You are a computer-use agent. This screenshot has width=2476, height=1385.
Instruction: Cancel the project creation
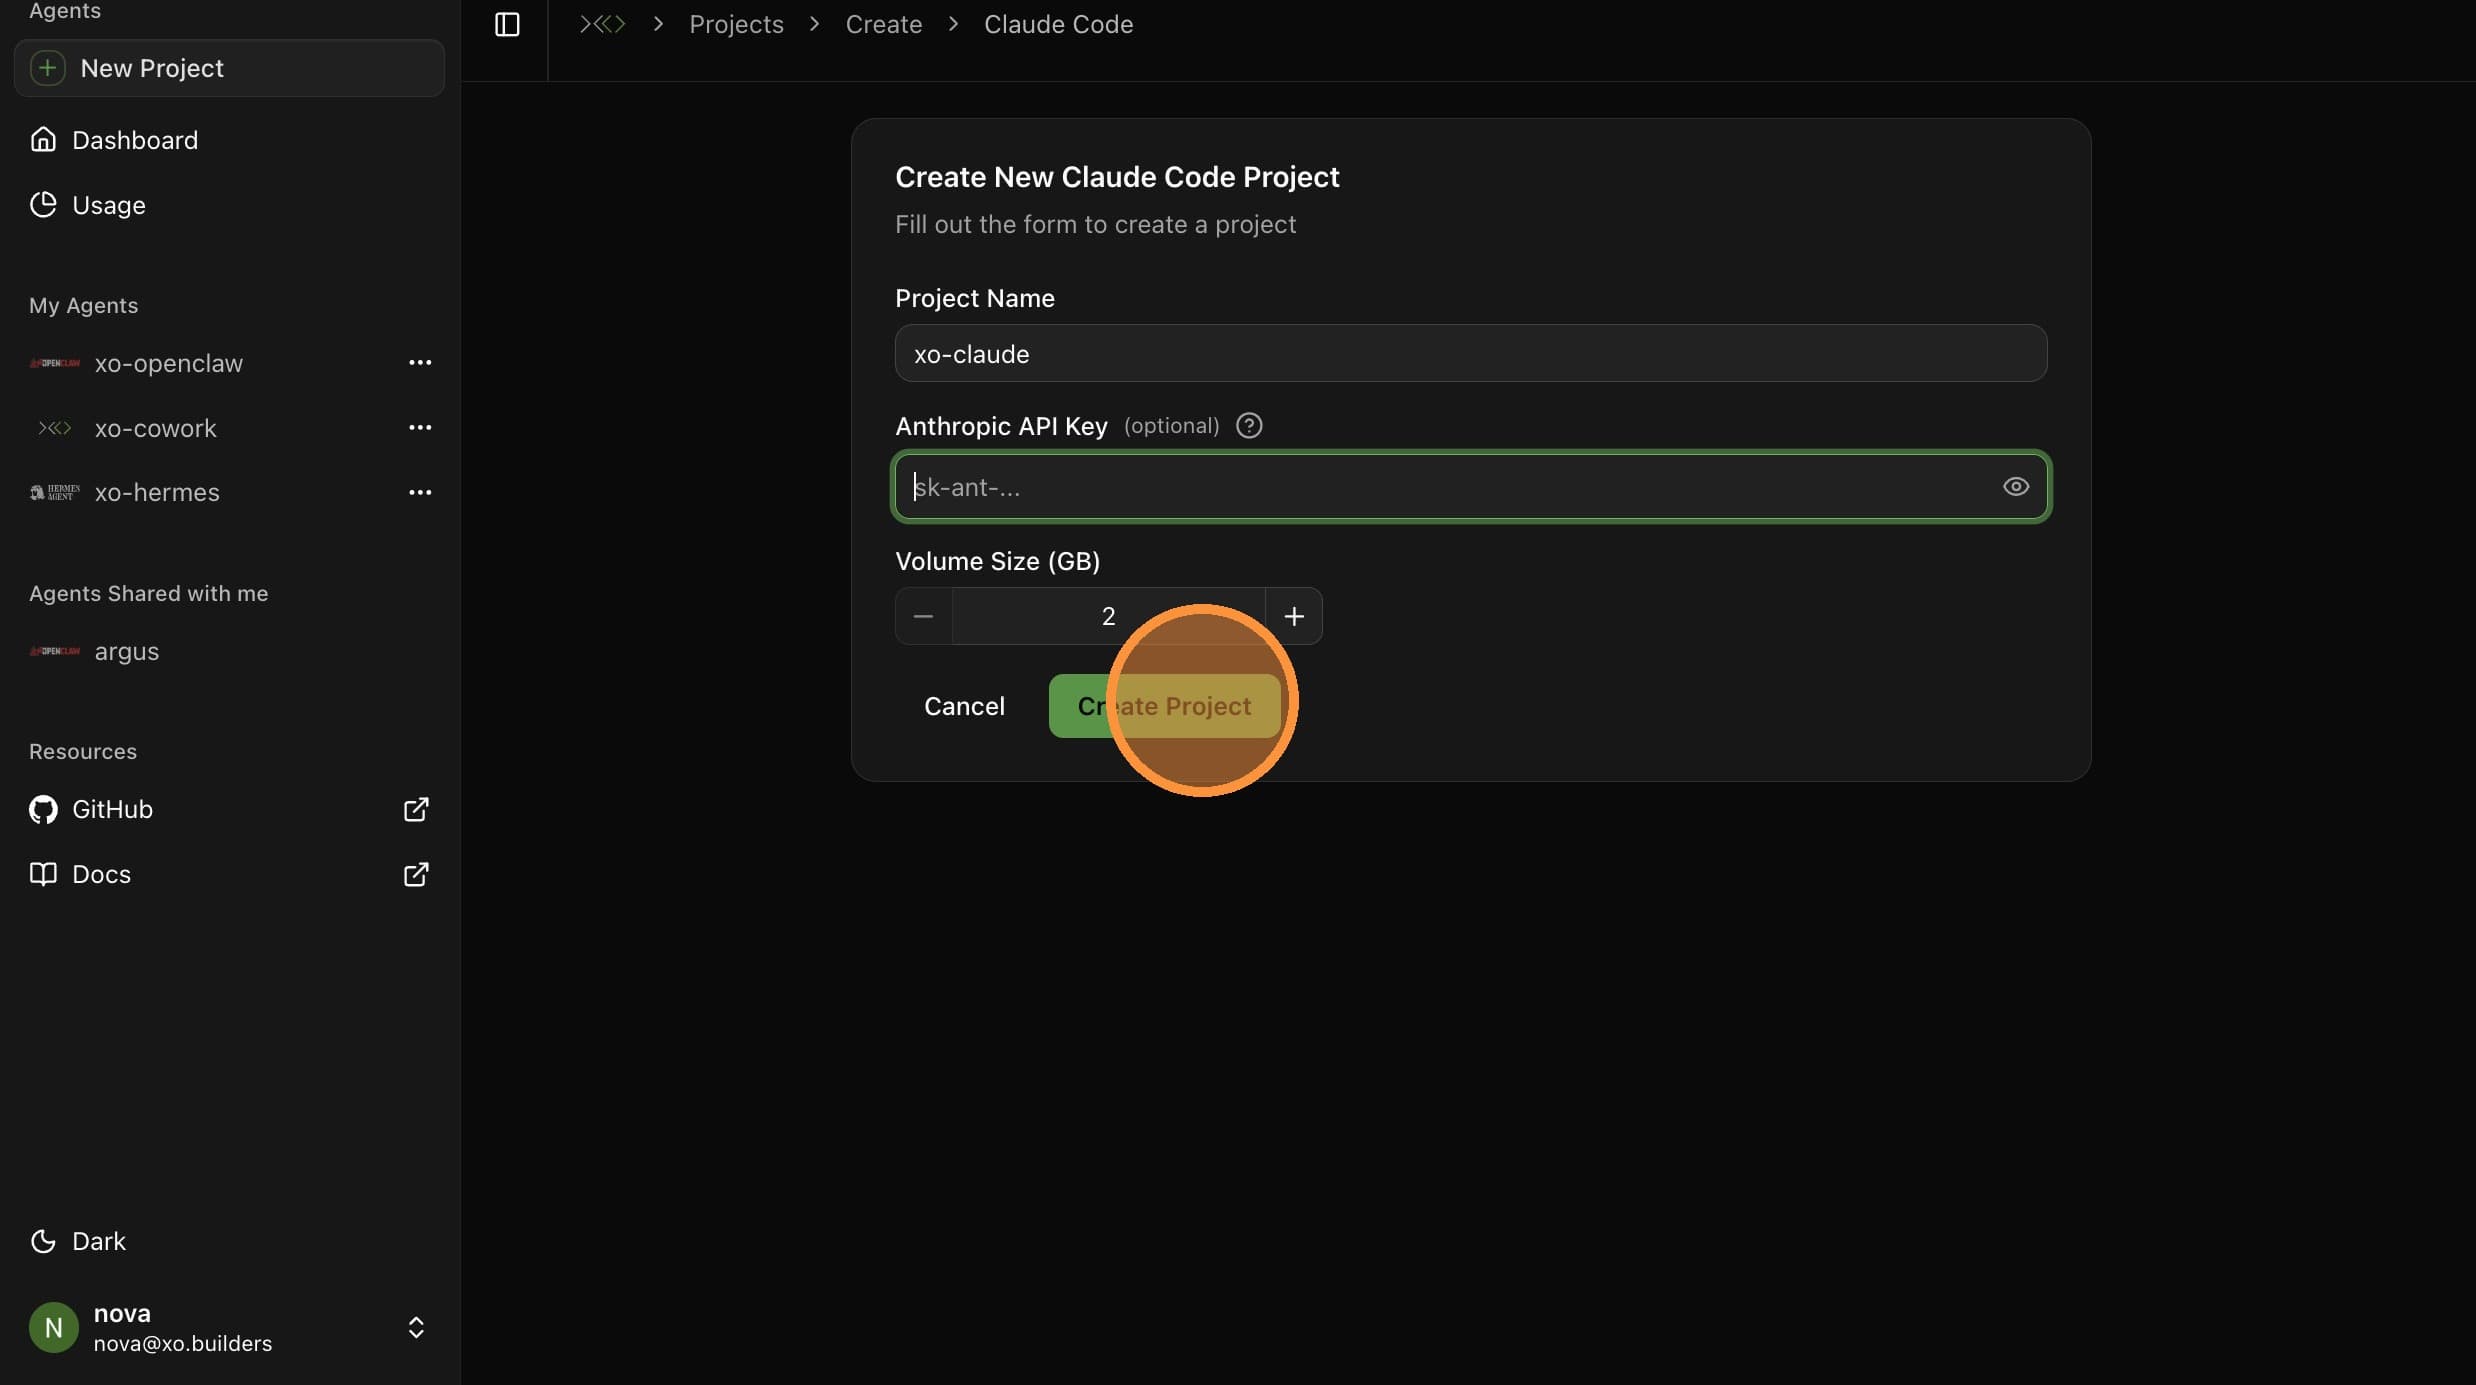964,706
